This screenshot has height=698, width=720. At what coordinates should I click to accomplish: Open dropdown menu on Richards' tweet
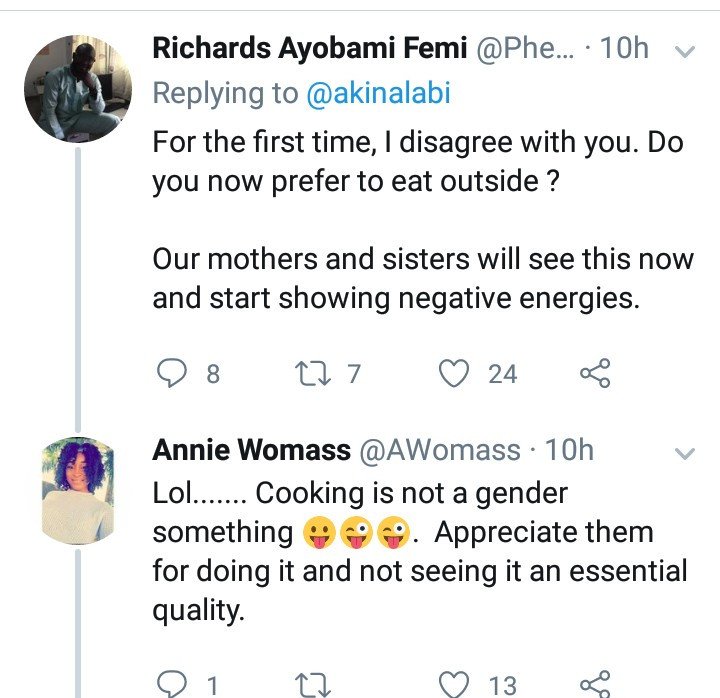coord(685,51)
